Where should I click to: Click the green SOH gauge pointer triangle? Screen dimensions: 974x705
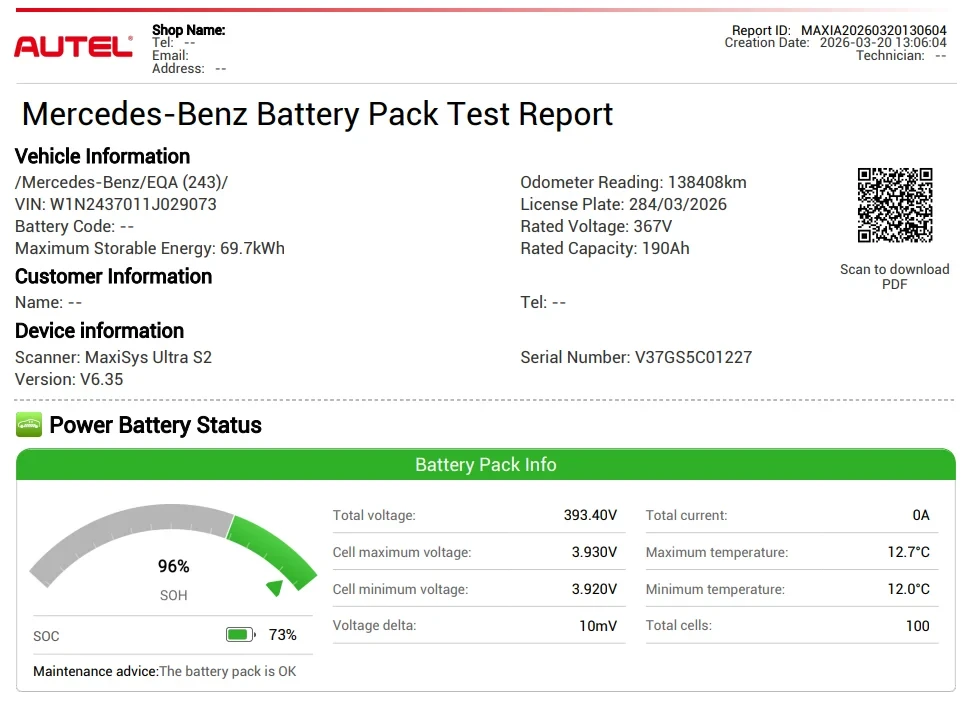tap(274, 587)
